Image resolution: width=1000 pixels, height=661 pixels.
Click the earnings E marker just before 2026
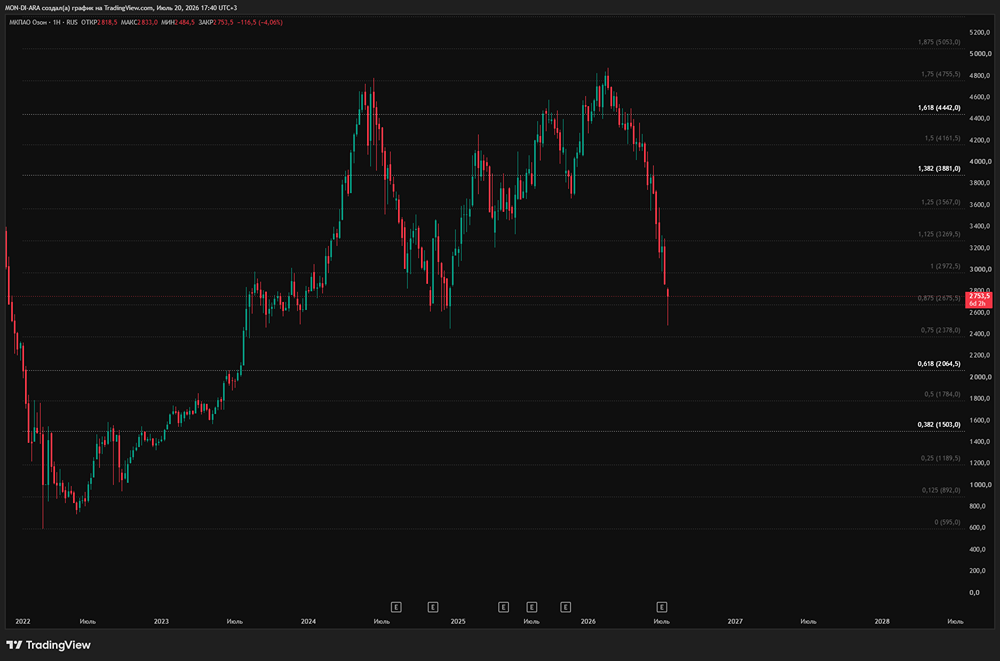tap(565, 607)
